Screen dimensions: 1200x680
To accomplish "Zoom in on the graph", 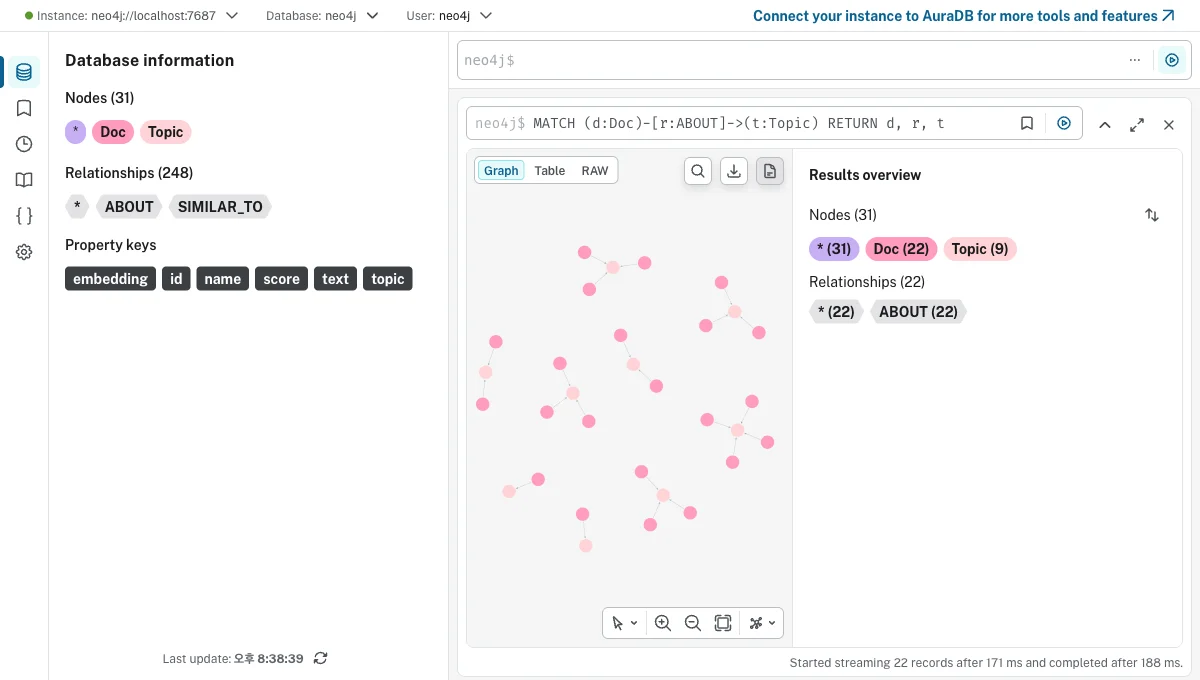I will (x=662, y=623).
